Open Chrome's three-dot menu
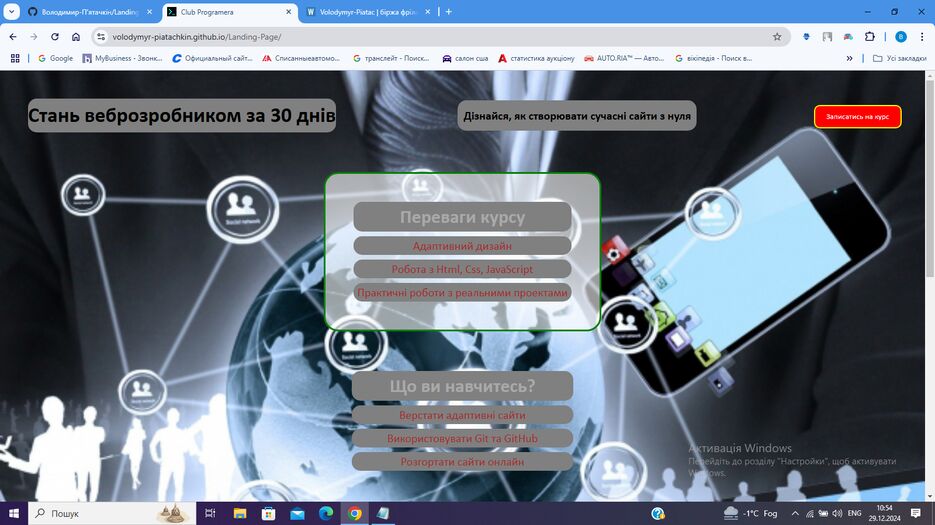This screenshot has width=935, height=525. pos(922,37)
